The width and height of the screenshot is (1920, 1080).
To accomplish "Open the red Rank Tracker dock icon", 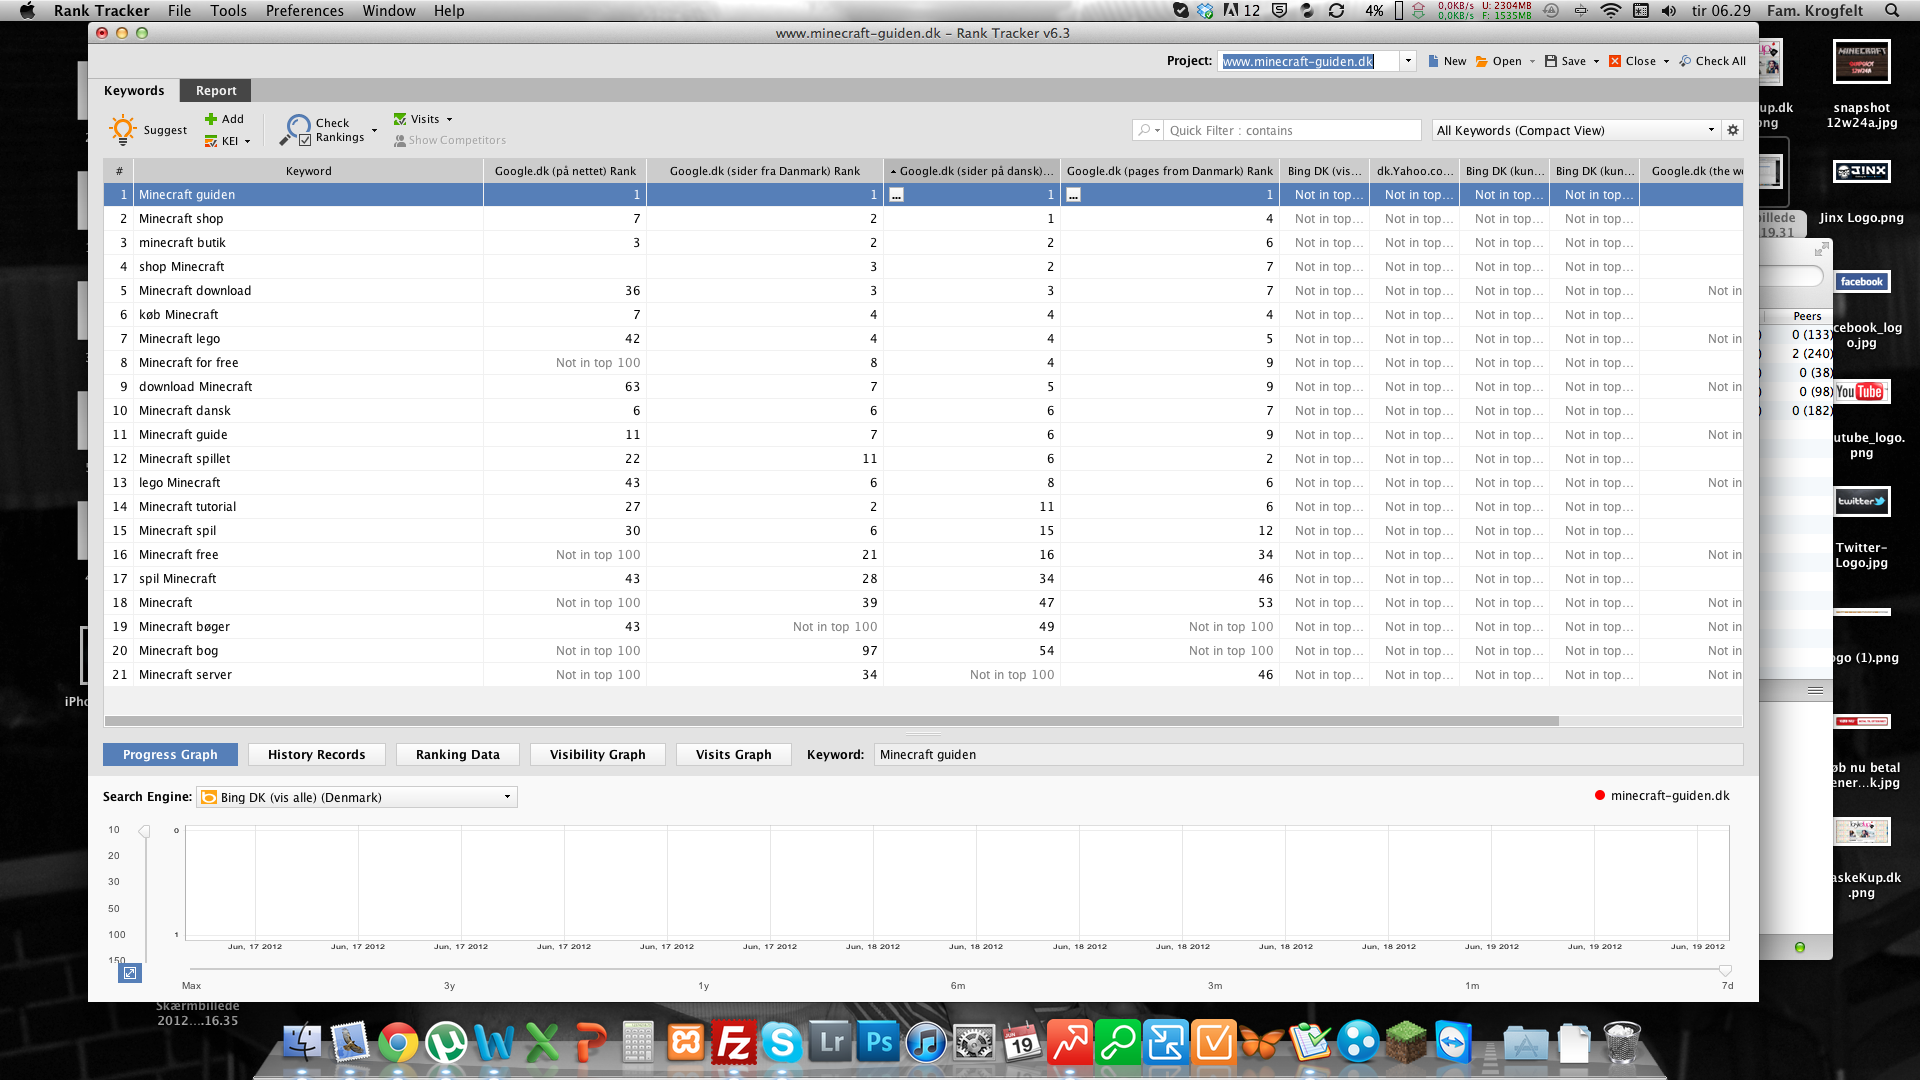I will [x=1070, y=1043].
